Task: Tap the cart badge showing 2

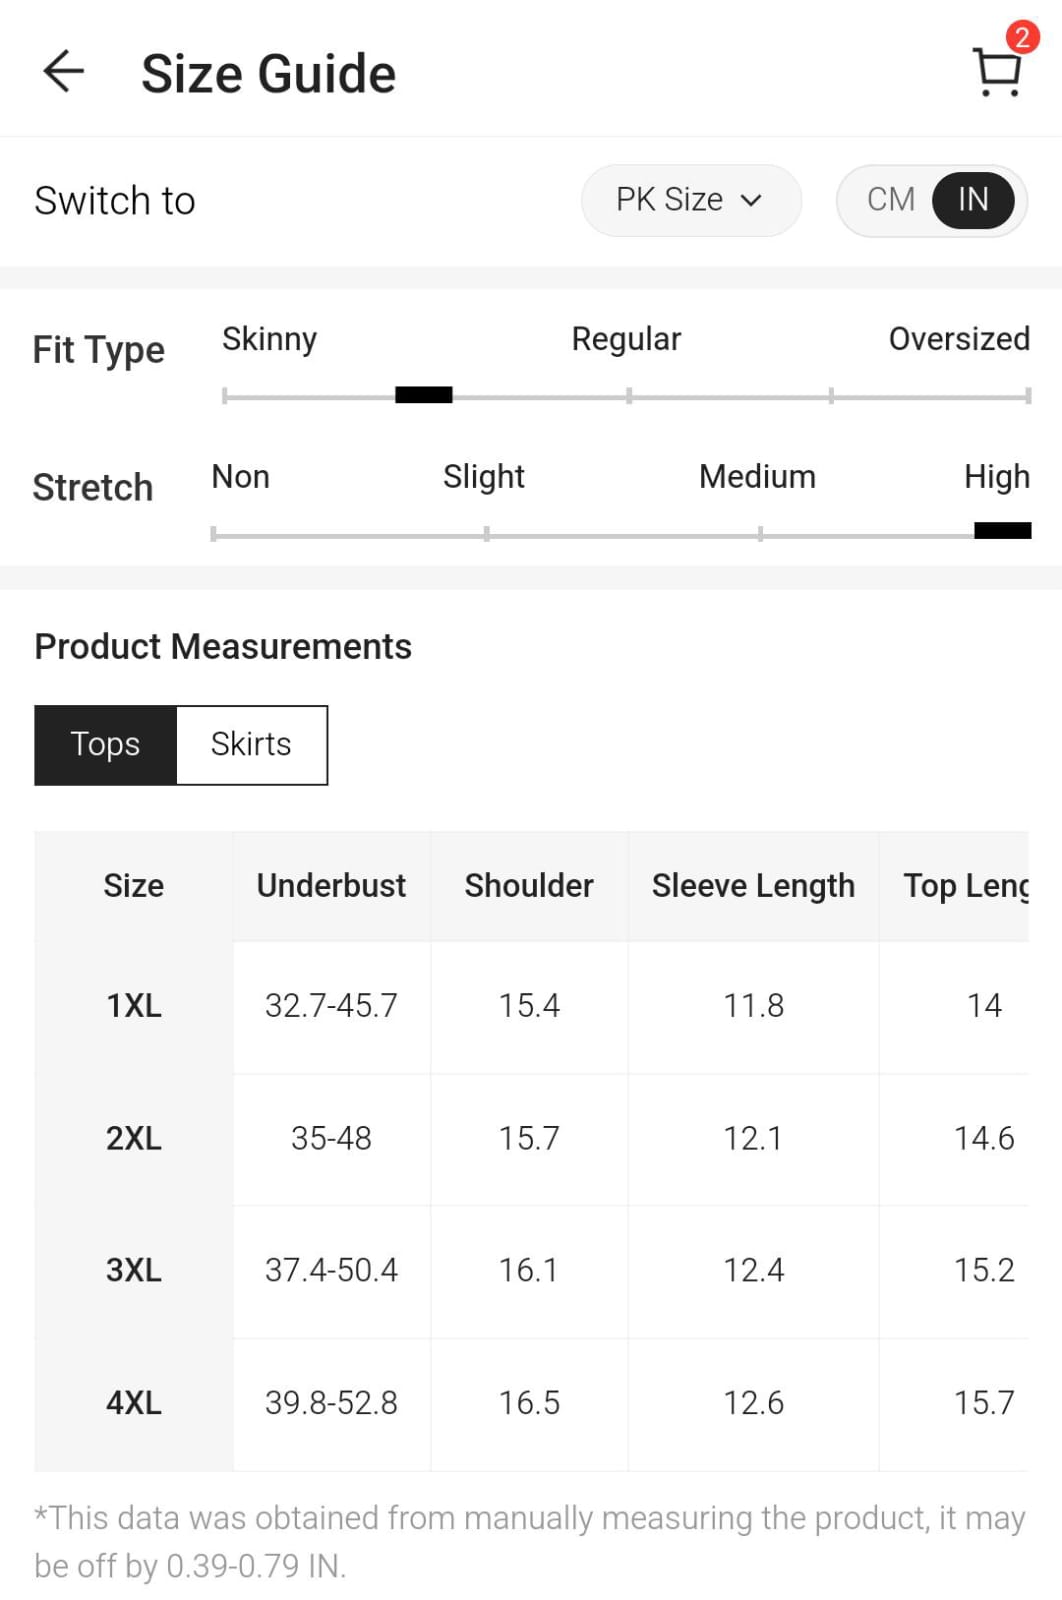Action: [x=1021, y=38]
